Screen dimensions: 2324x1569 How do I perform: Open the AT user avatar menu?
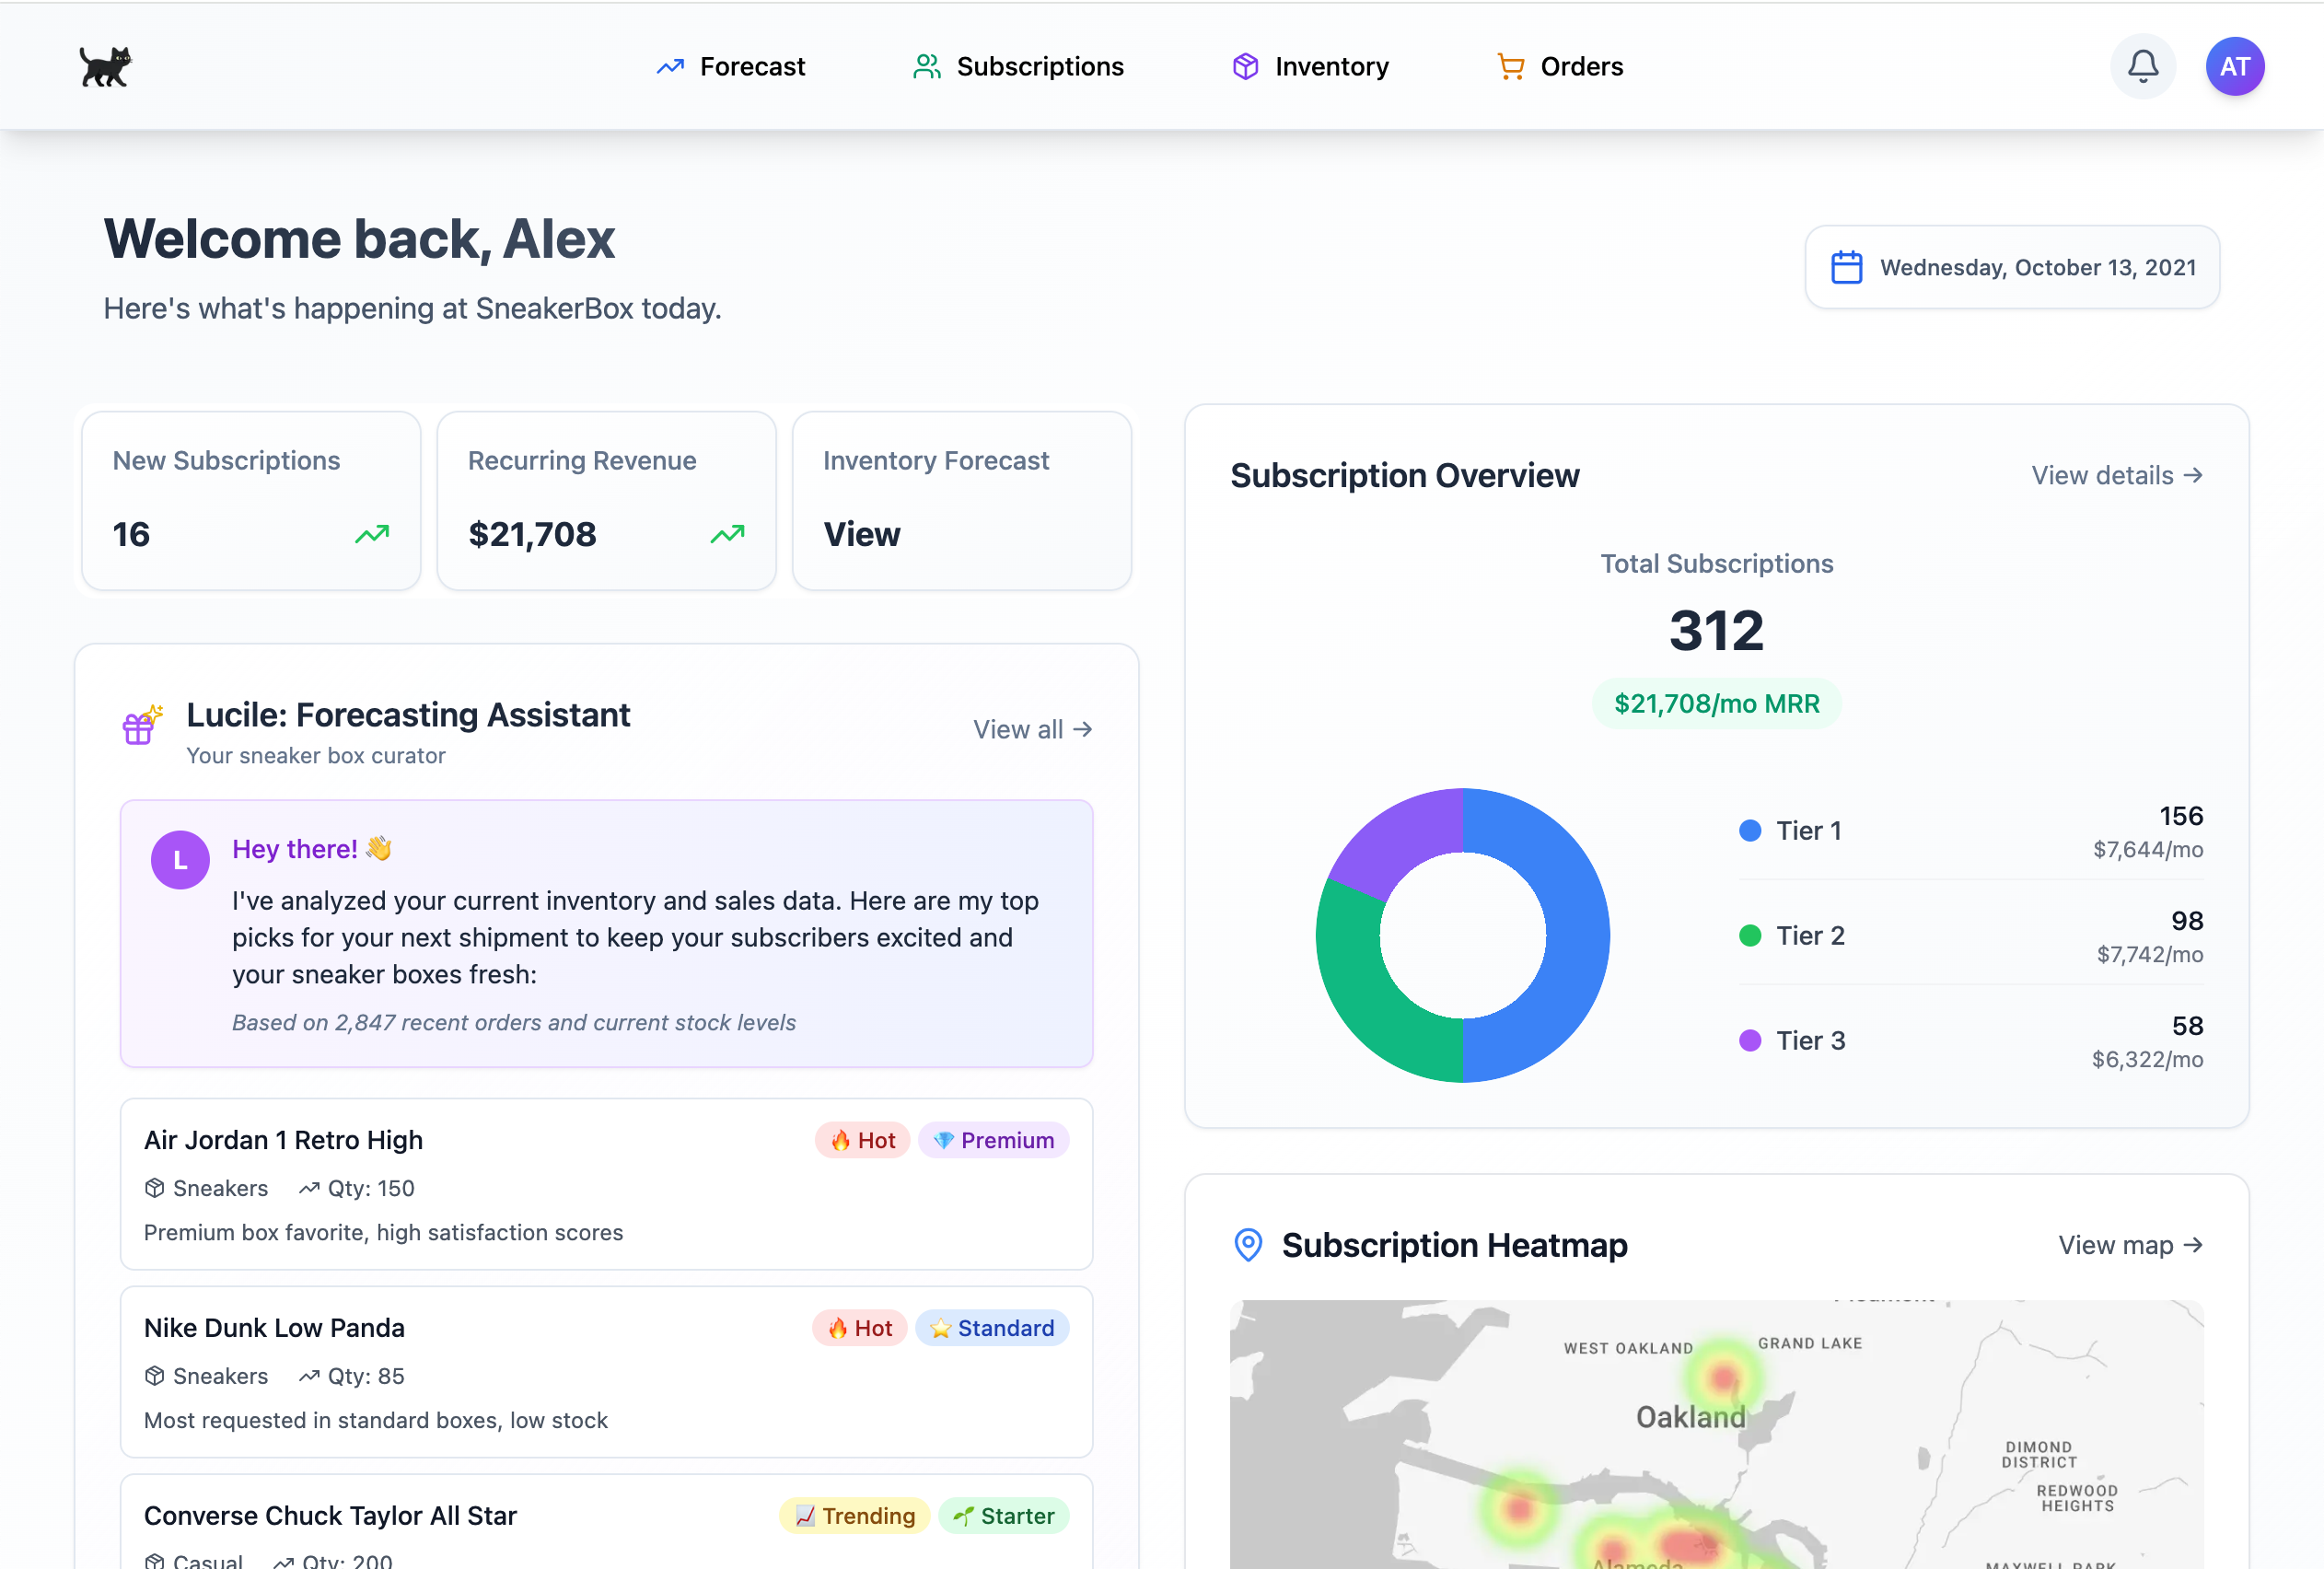pyautogui.click(x=2234, y=67)
